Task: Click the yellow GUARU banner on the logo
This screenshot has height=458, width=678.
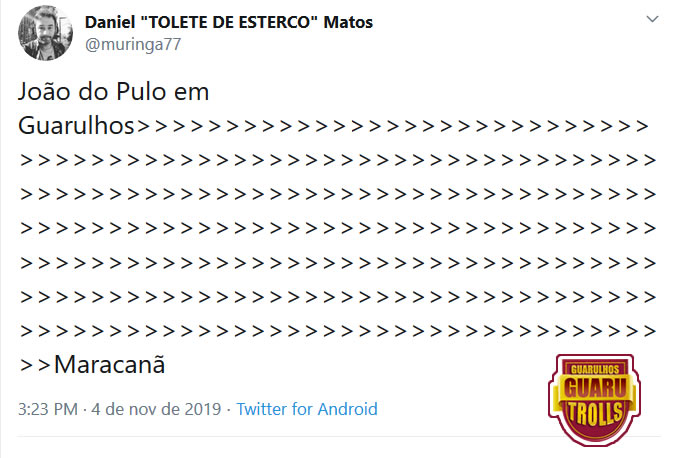Action: pyautogui.click(x=595, y=388)
